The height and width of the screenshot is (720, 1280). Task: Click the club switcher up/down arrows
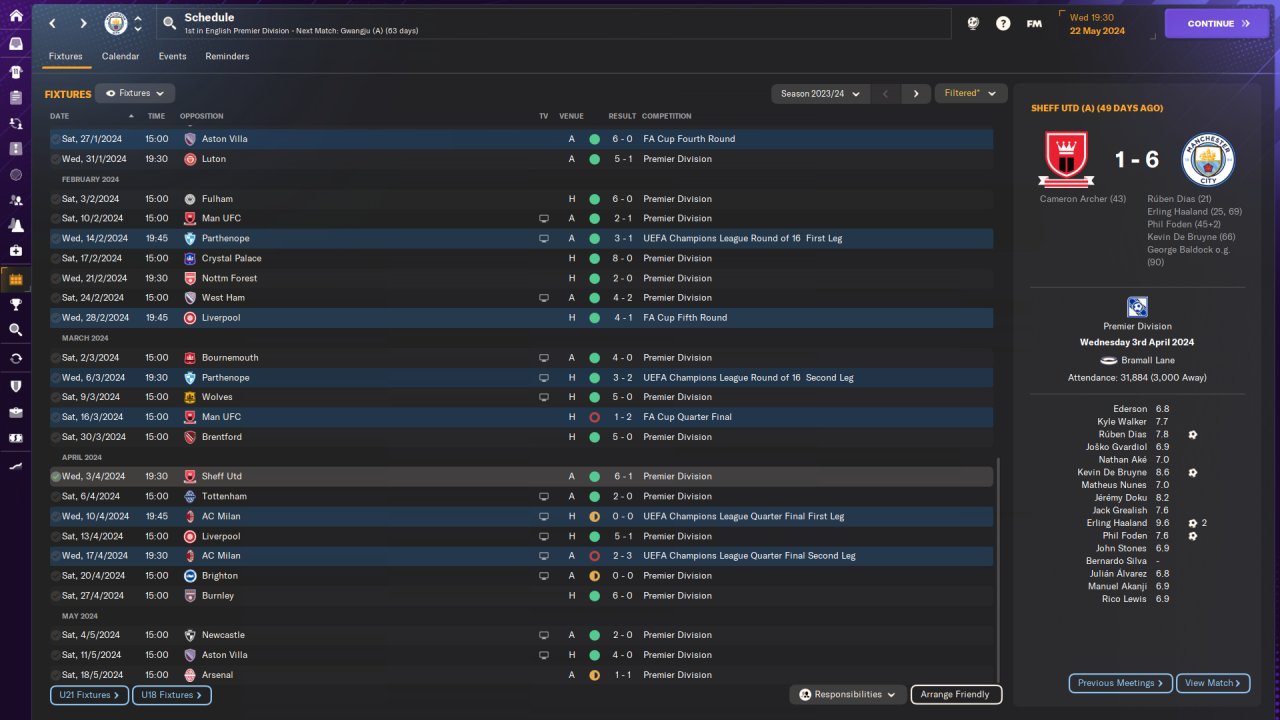(138, 23)
